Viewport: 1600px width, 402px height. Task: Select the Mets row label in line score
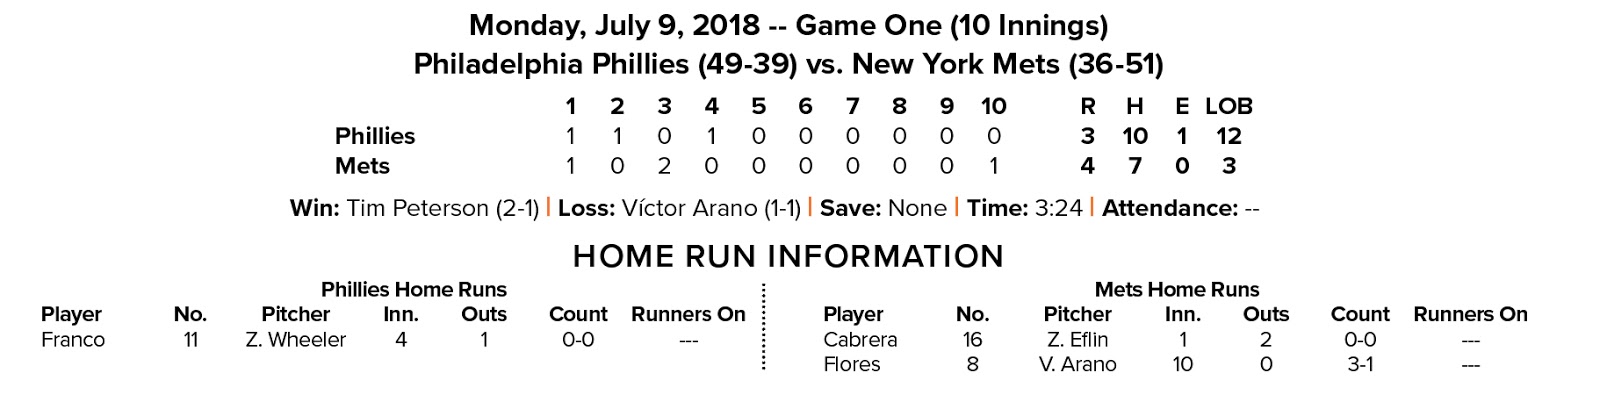pos(362,166)
